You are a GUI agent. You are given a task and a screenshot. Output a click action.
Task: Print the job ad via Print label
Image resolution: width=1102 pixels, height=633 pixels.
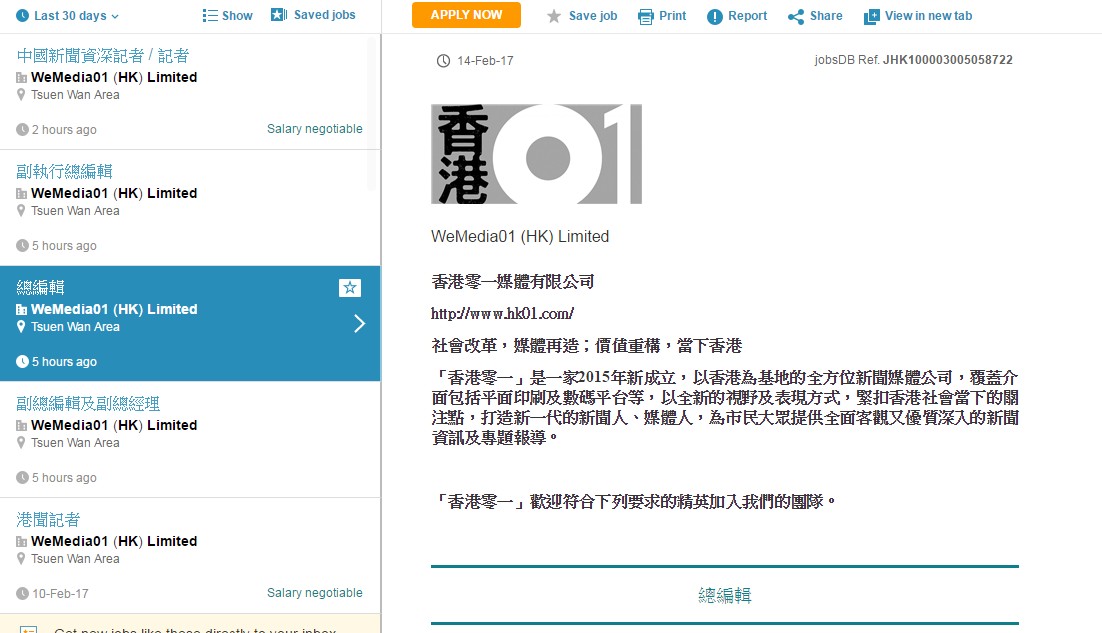(673, 15)
